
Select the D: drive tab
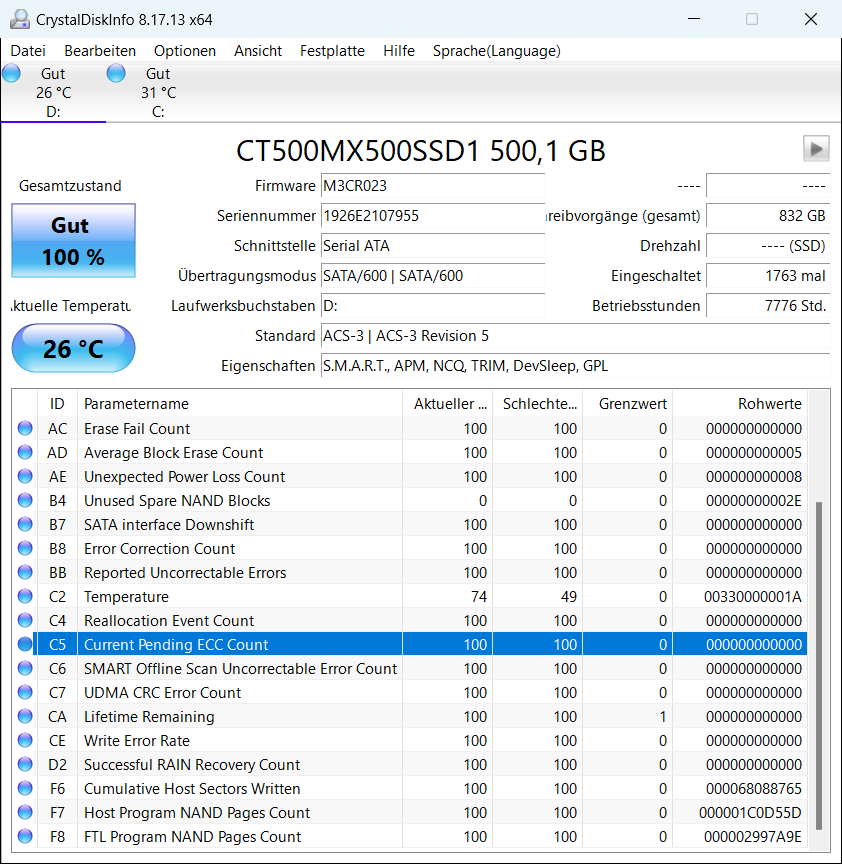pyautogui.click(x=53, y=93)
